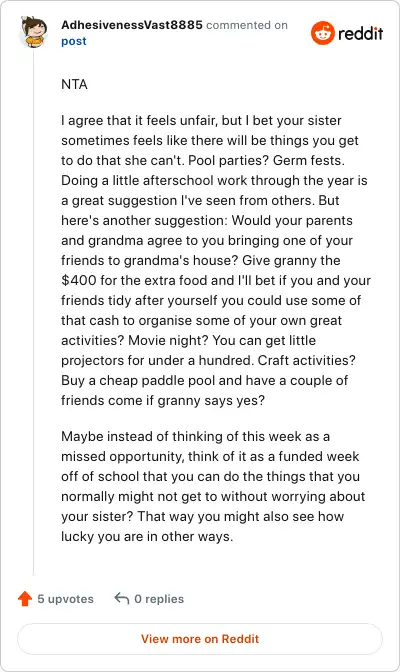Click the final line "lucky you are in other ways."
Viewport: 400px width, 672px height.
tap(147, 537)
